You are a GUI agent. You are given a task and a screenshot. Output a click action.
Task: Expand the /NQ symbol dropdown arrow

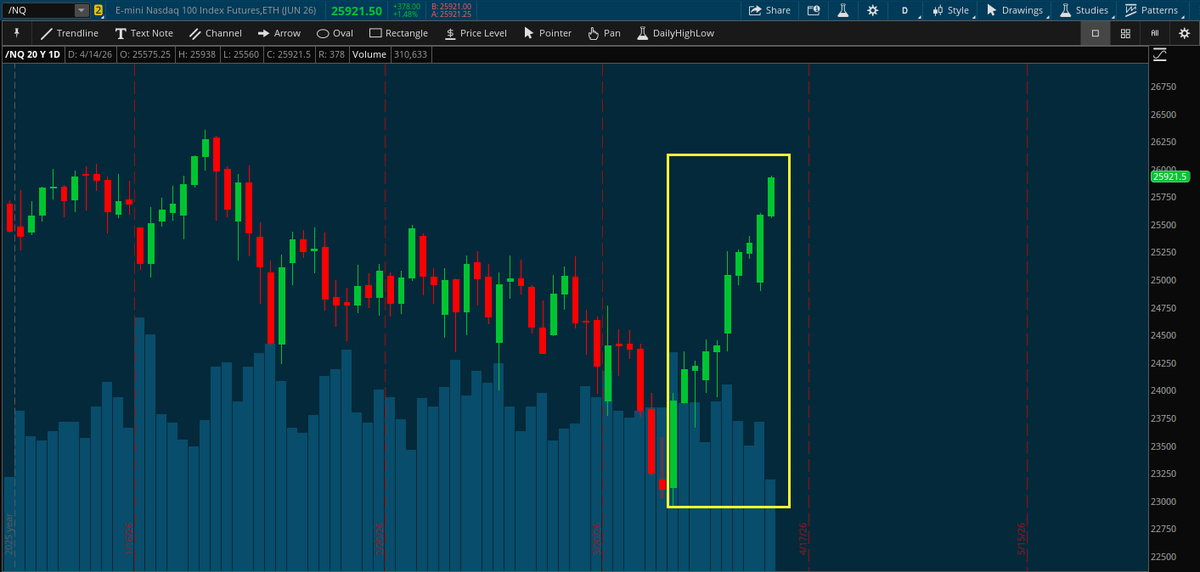click(80, 10)
